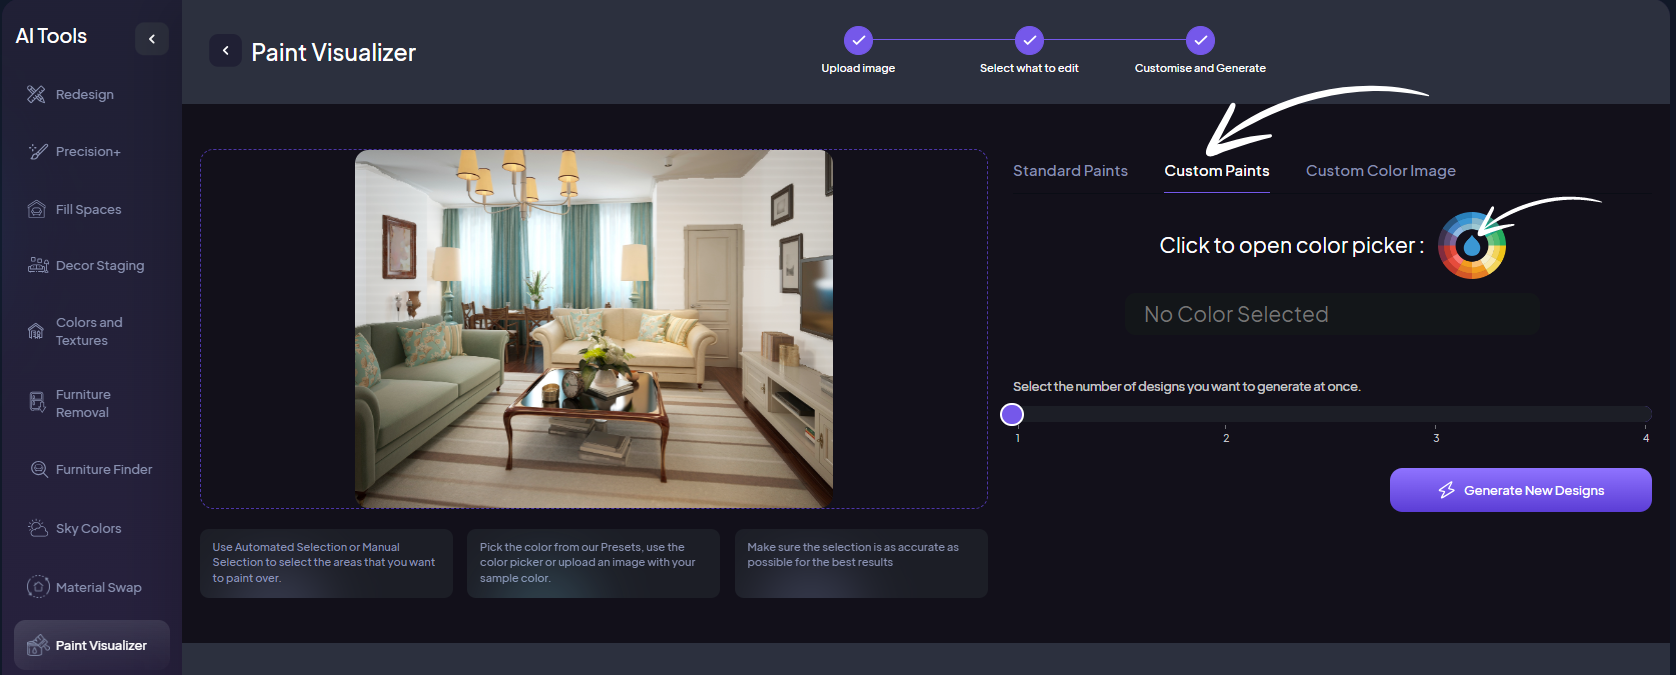Open Furniture Finder search icon
The width and height of the screenshot is (1676, 675).
(x=39, y=469)
